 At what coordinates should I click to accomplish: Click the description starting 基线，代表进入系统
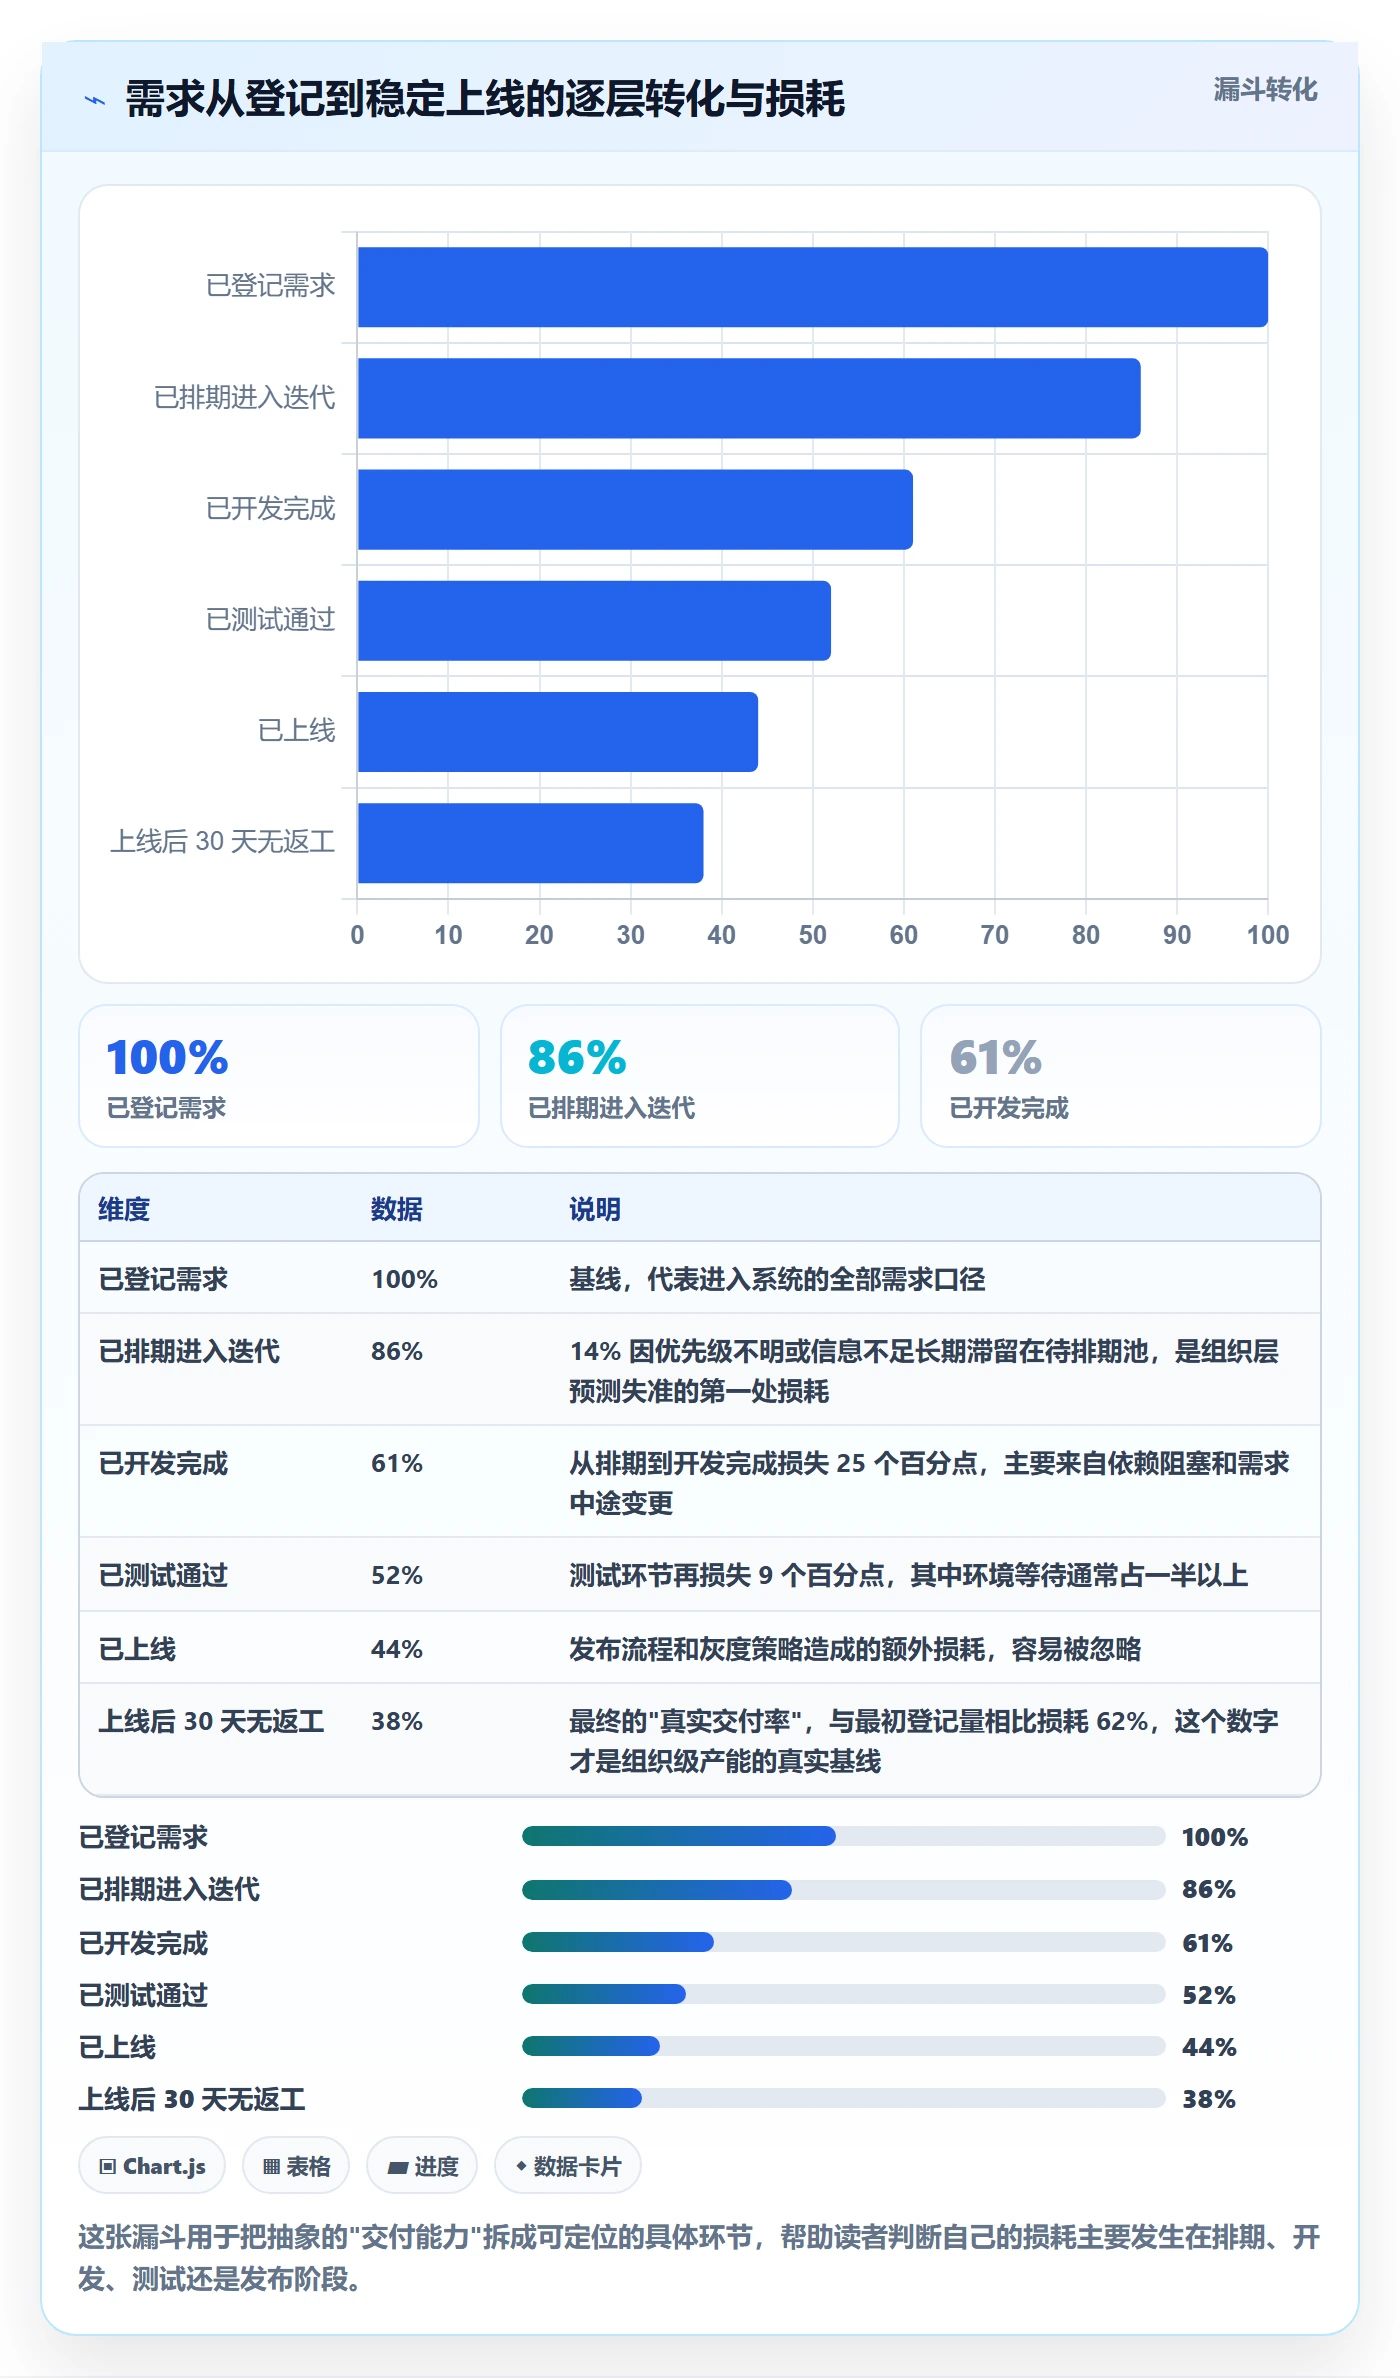tap(777, 1279)
